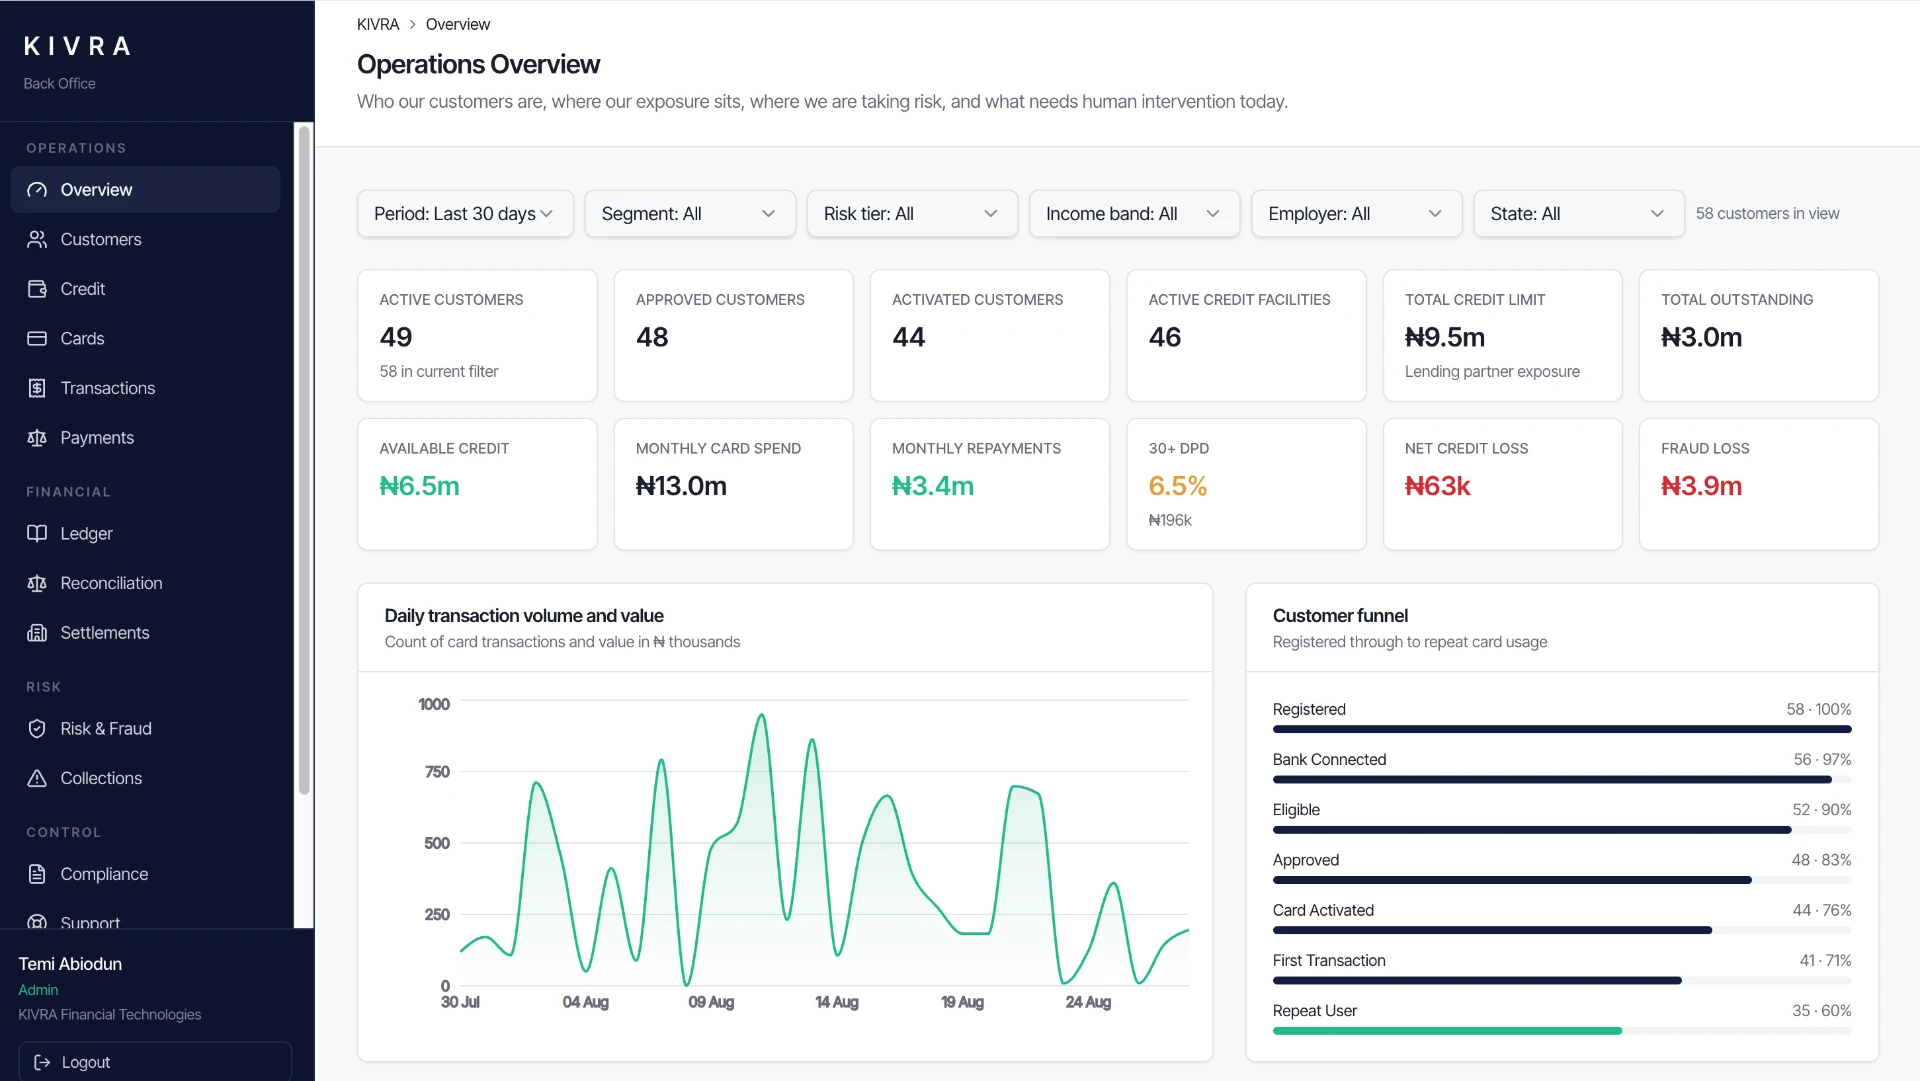Image resolution: width=1920 pixels, height=1081 pixels.
Task: Click the Monthly Card Spend ₦13.0m card
Action: 733,484
